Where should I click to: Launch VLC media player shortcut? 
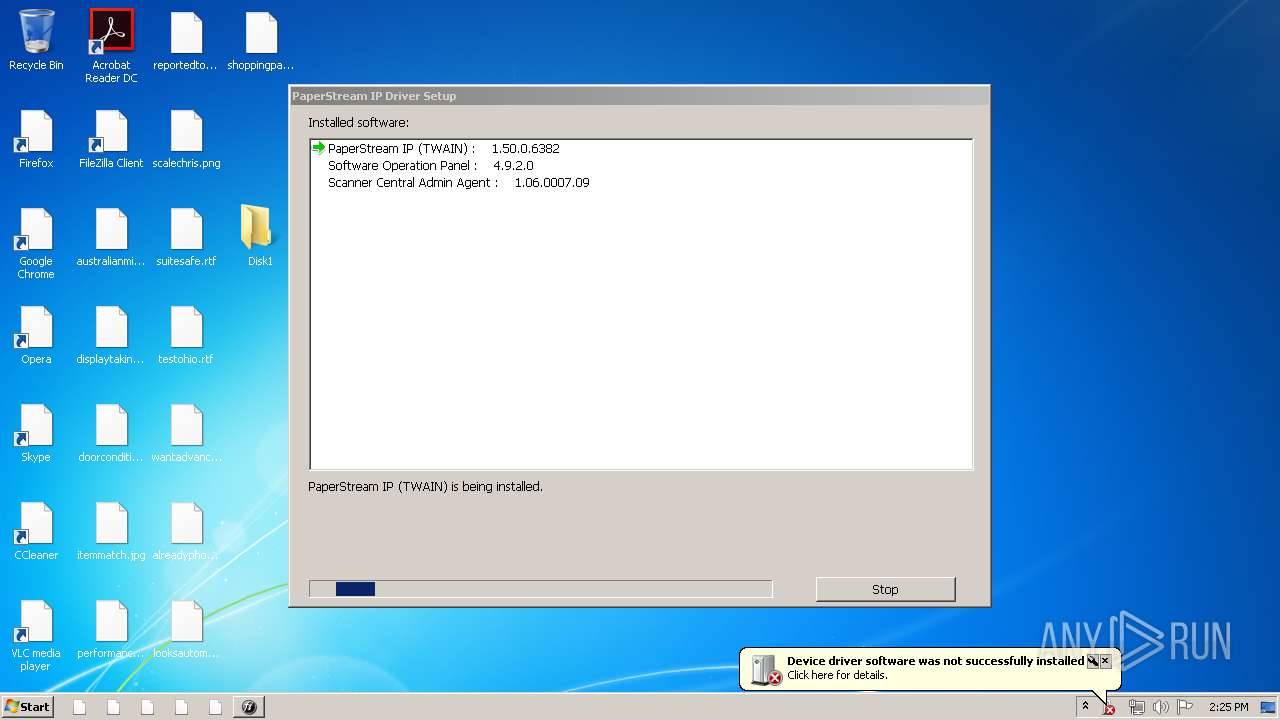click(x=36, y=635)
